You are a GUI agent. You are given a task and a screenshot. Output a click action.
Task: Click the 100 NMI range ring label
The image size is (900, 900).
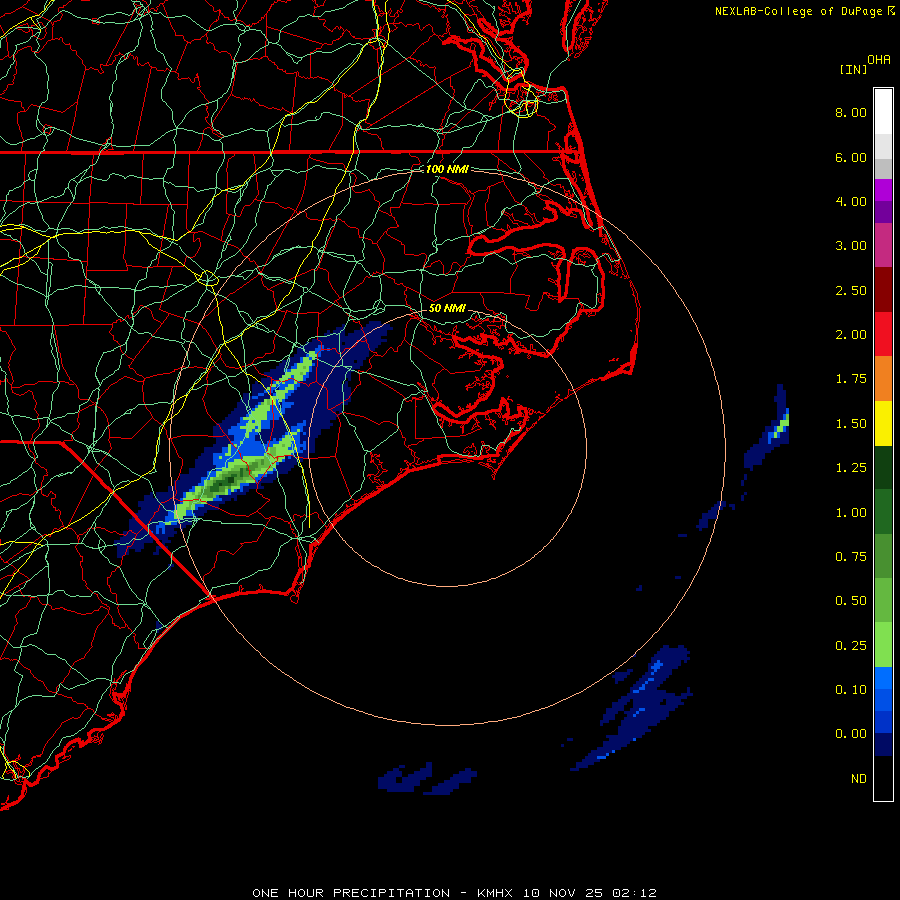[x=447, y=169]
